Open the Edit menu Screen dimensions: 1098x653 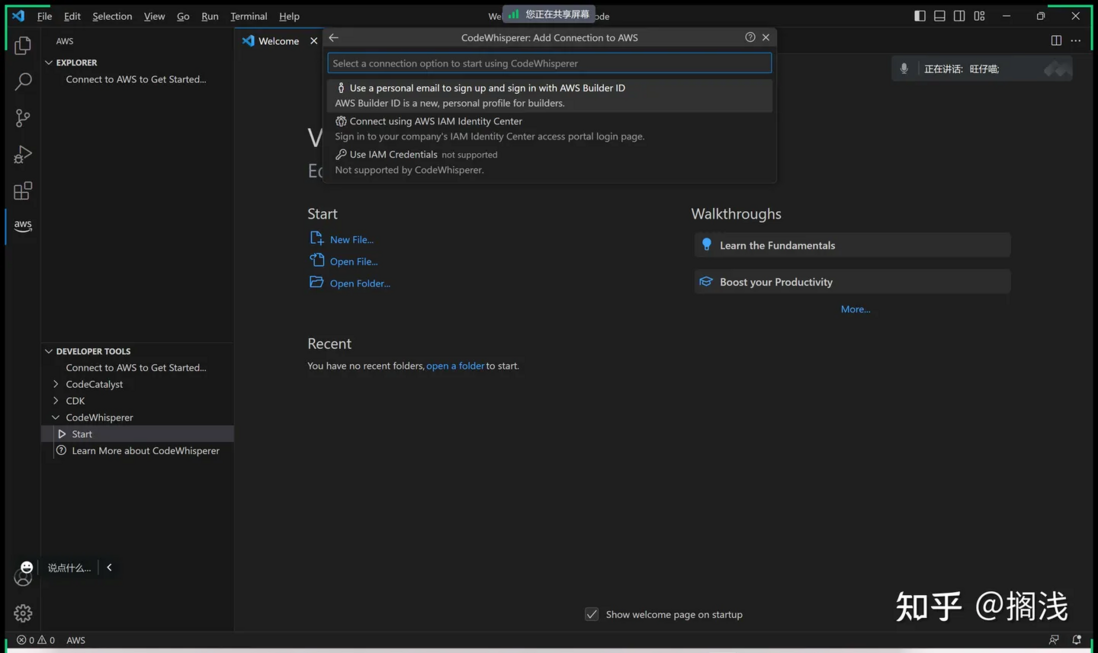72,16
